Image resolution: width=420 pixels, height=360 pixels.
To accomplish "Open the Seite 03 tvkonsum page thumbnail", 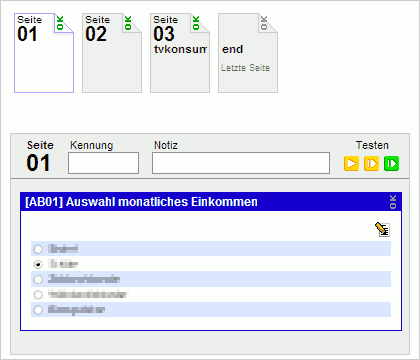I will tap(180, 53).
